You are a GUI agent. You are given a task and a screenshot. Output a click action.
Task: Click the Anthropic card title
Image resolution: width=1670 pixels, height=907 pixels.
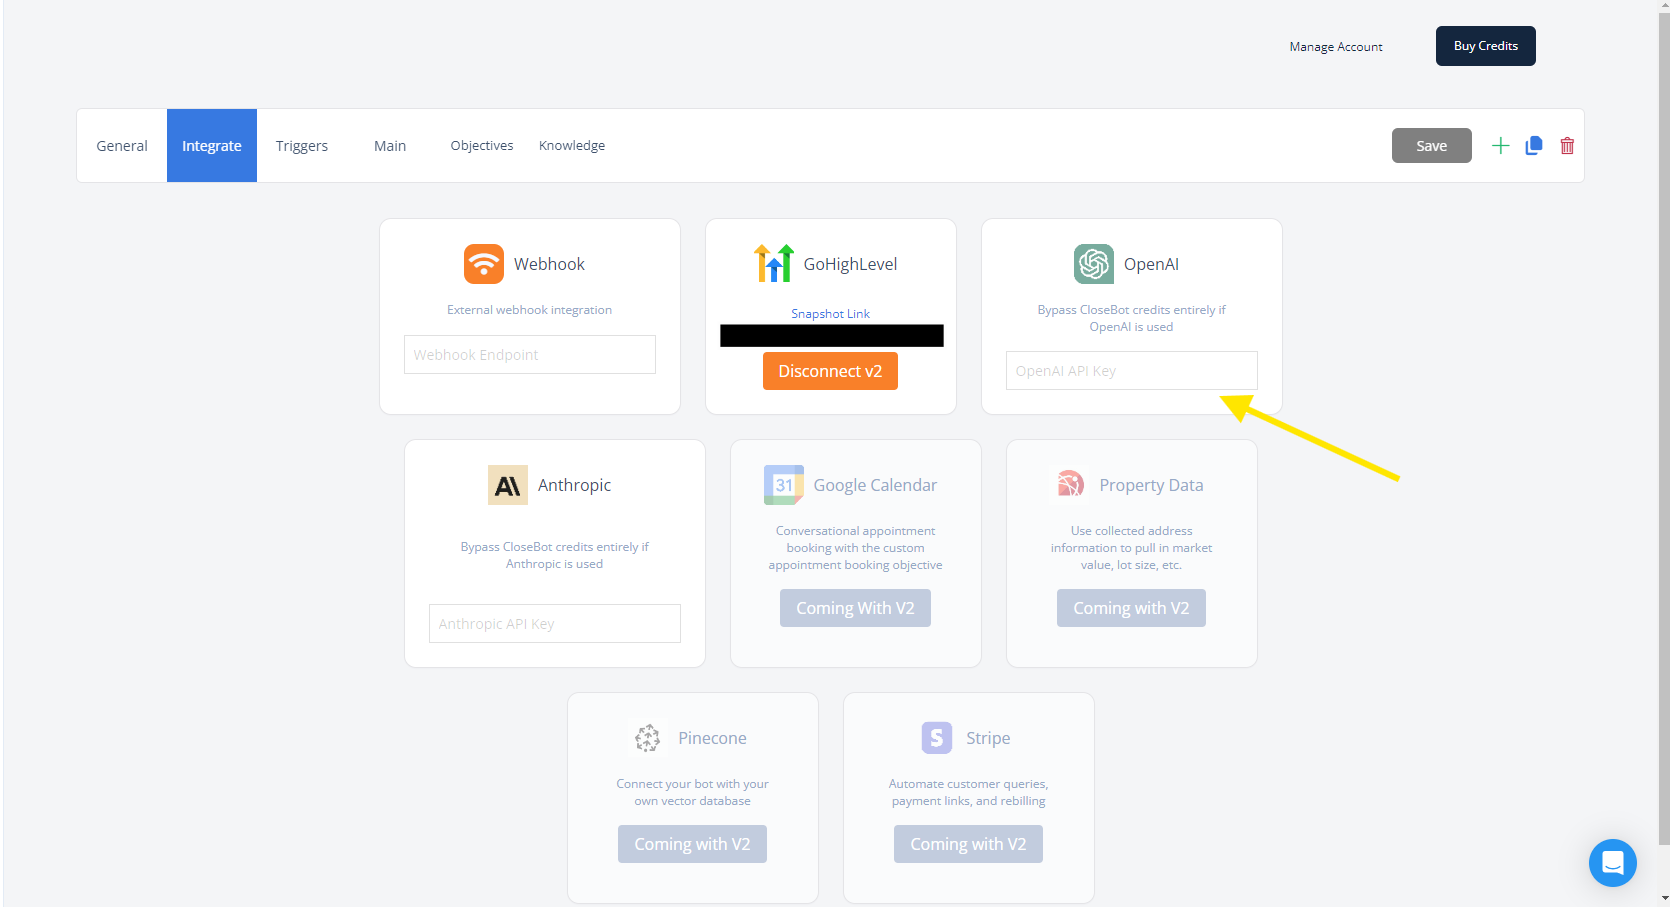coord(574,485)
